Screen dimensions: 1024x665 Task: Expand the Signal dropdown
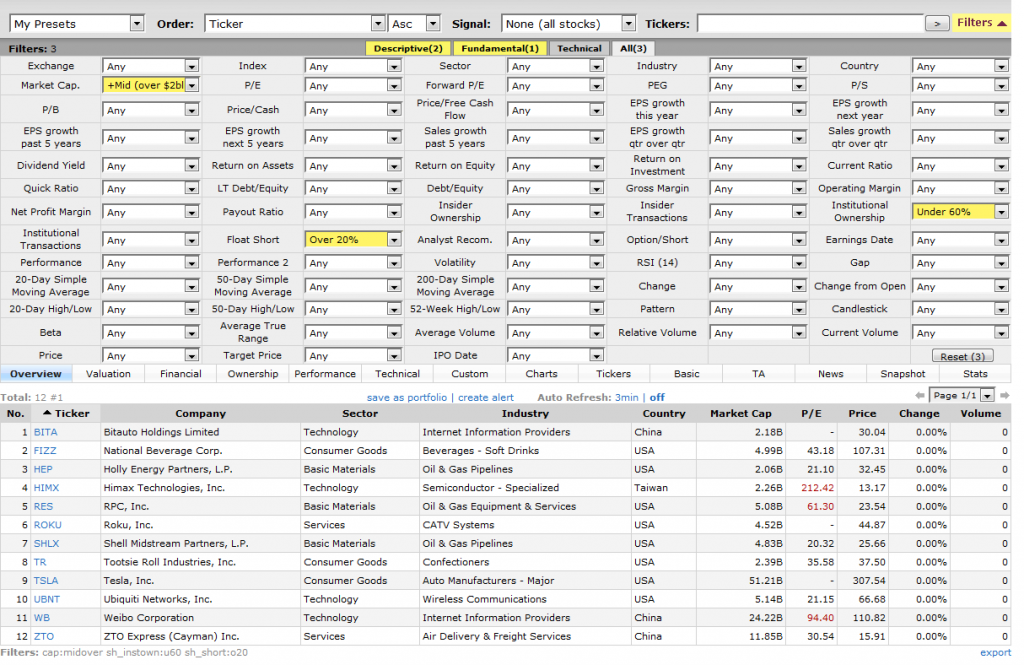click(x=569, y=24)
